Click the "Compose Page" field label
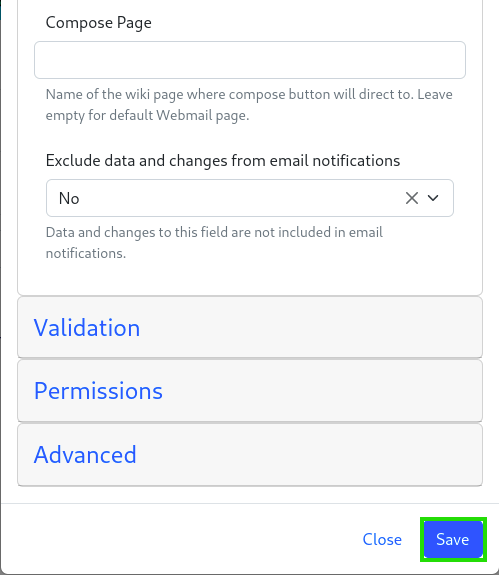Screen dimensions: 499x575 [x=99, y=23]
